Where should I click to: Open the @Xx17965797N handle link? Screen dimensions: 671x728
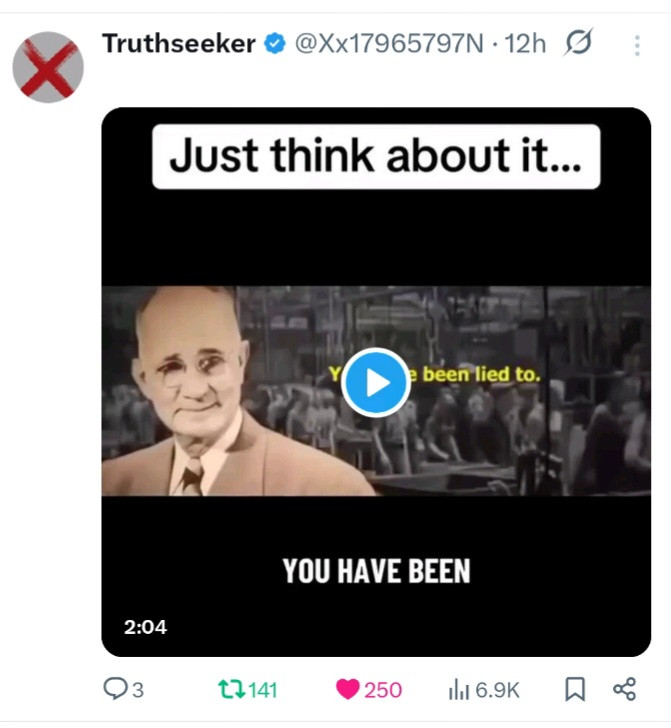(389, 44)
